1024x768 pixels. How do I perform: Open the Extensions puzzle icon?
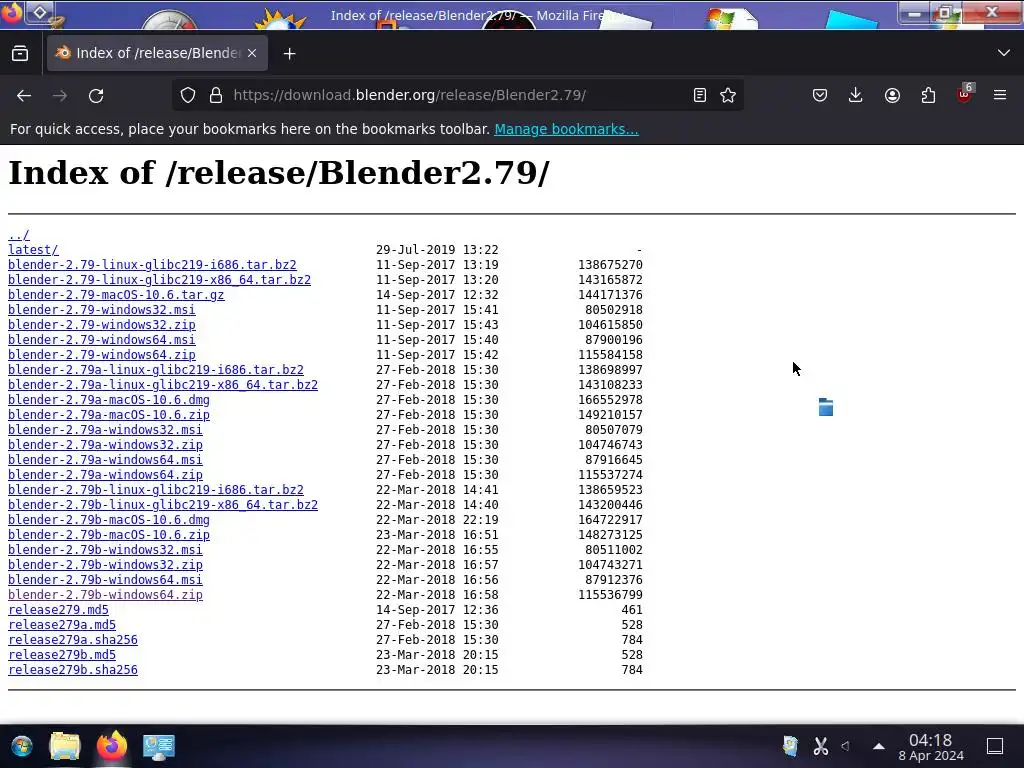tap(928, 95)
